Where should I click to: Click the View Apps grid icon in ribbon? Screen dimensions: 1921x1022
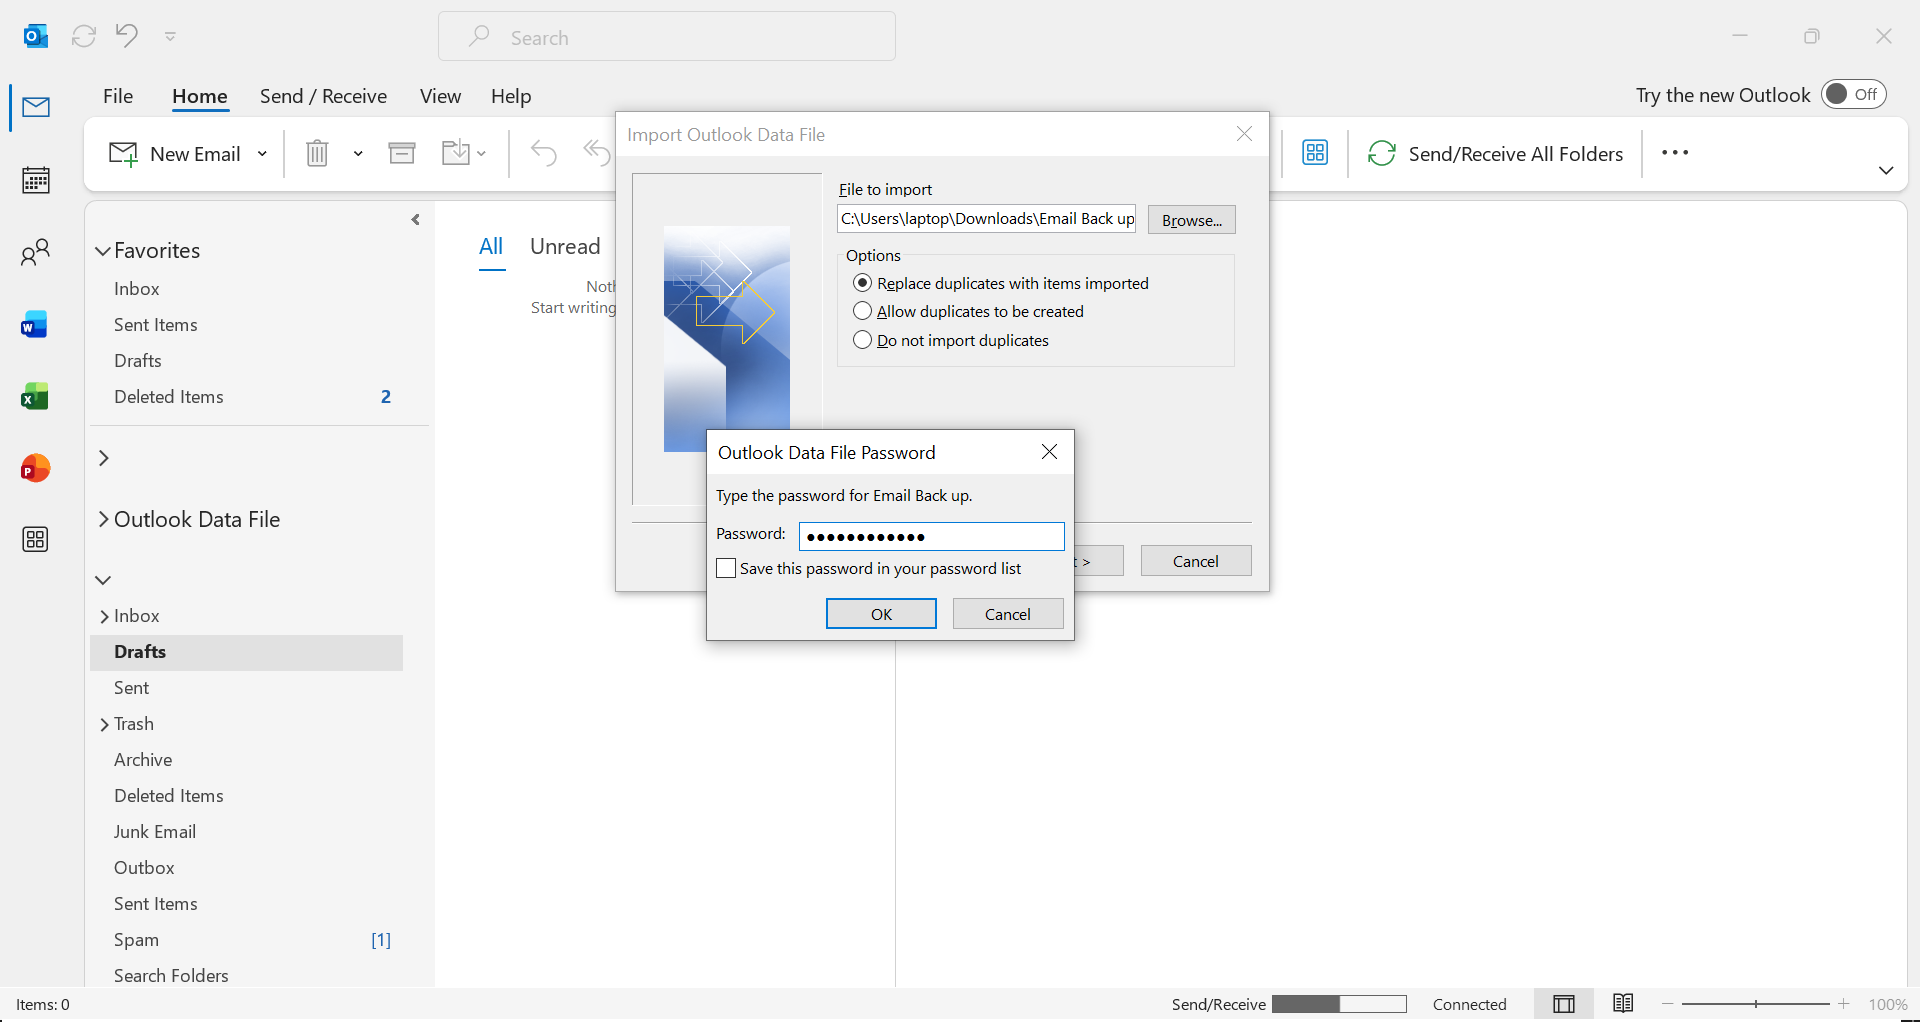1315,153
